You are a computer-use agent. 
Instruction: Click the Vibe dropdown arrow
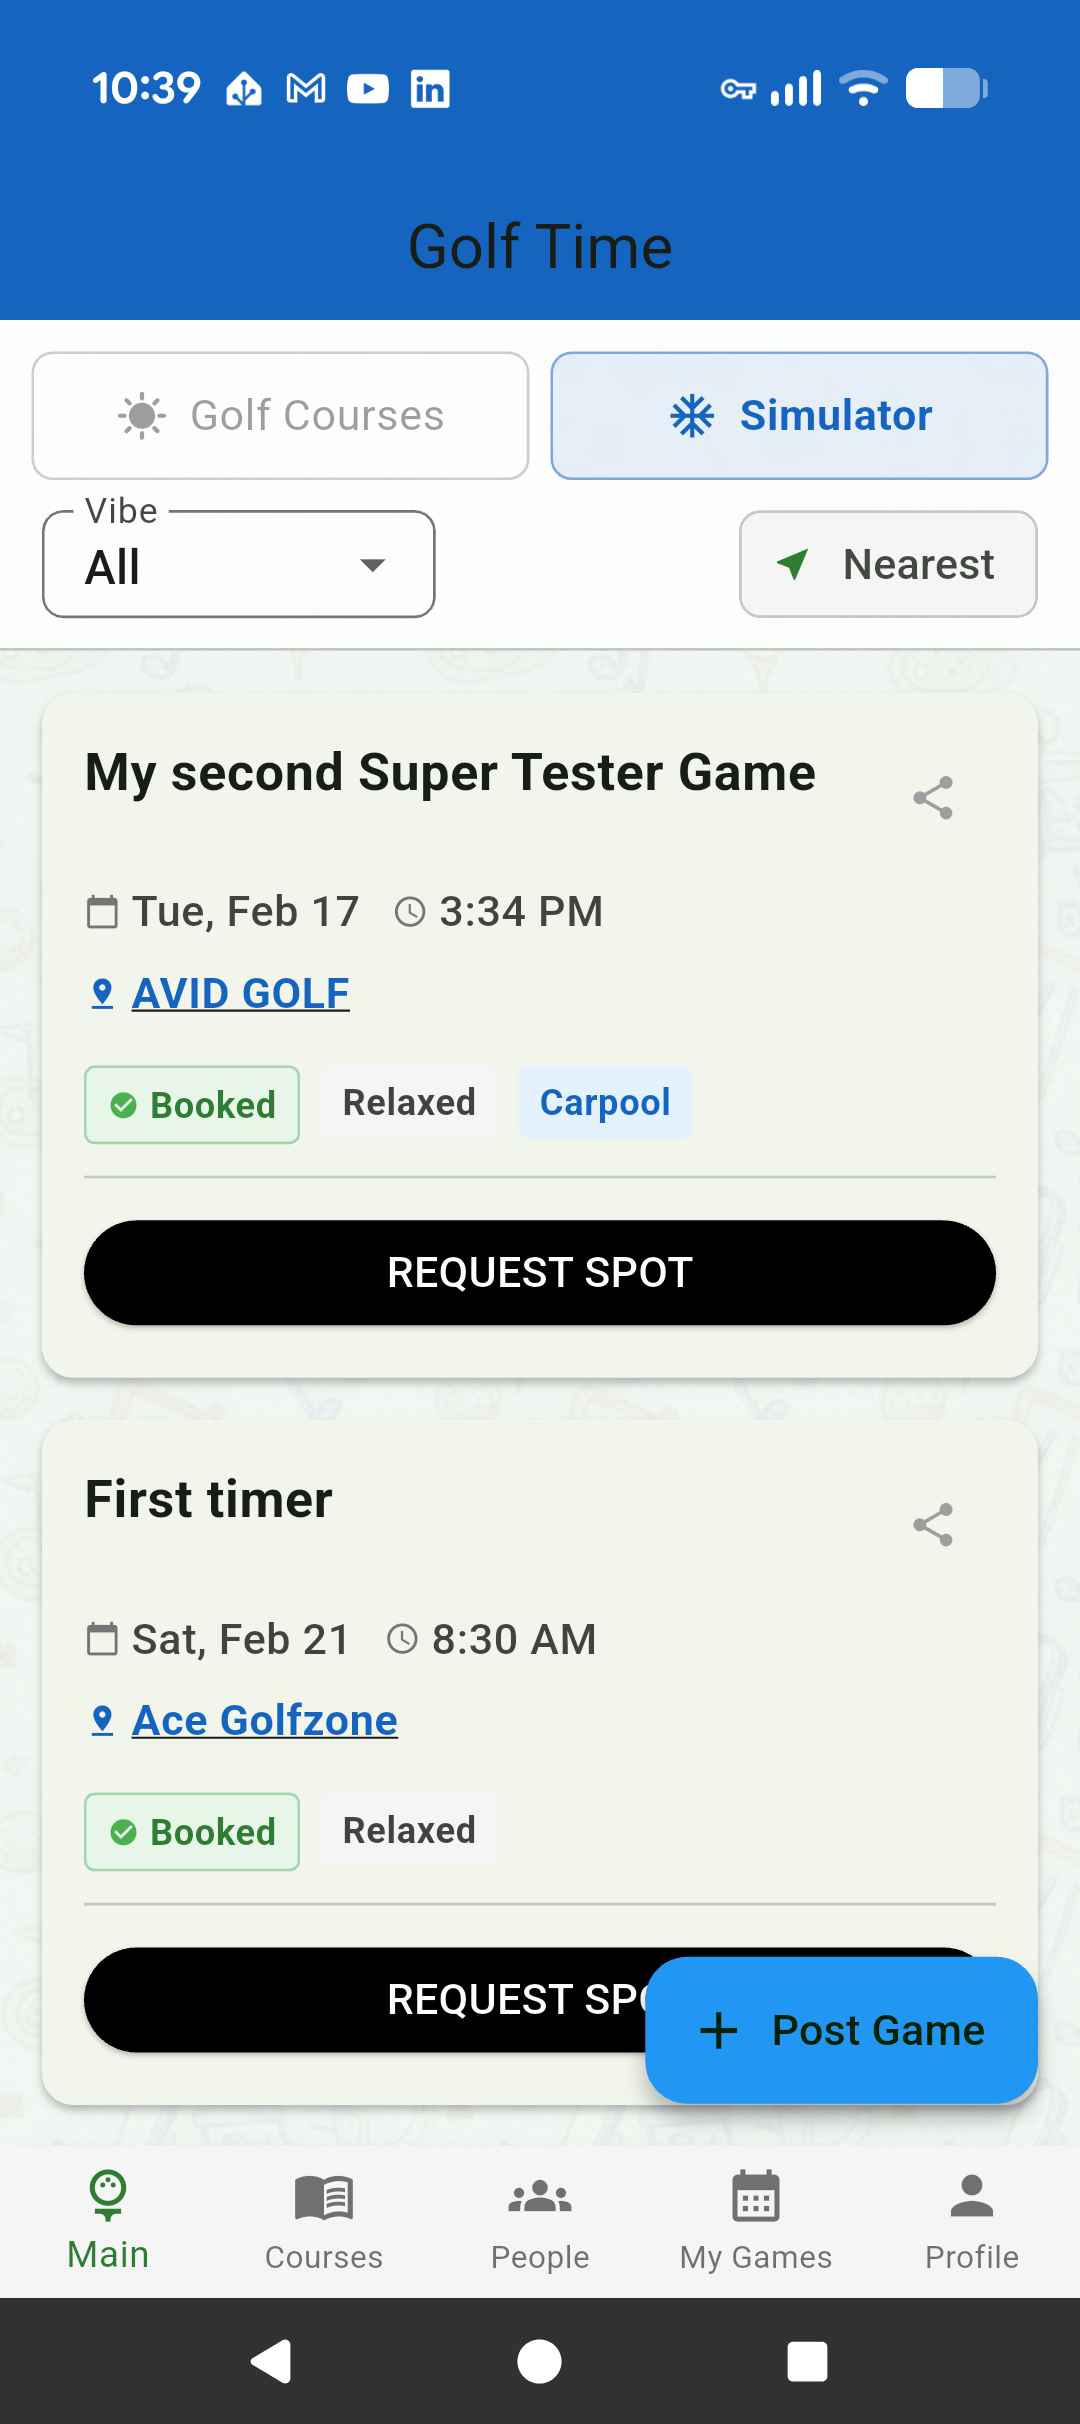click(373, 566)
